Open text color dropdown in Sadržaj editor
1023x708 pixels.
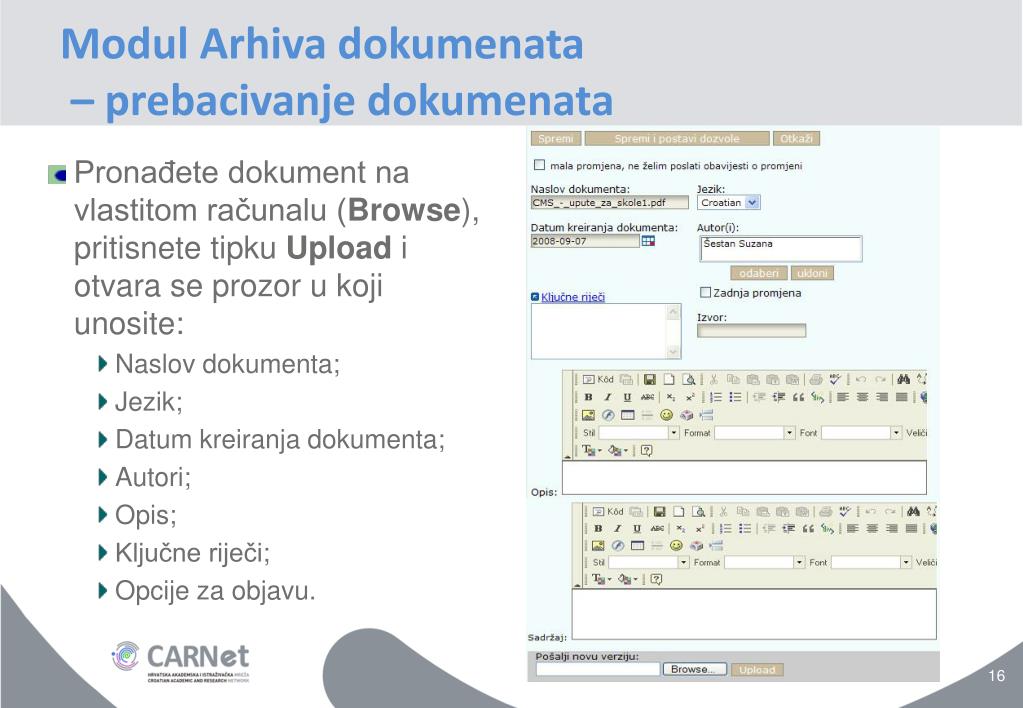click(x=601, y=579)
